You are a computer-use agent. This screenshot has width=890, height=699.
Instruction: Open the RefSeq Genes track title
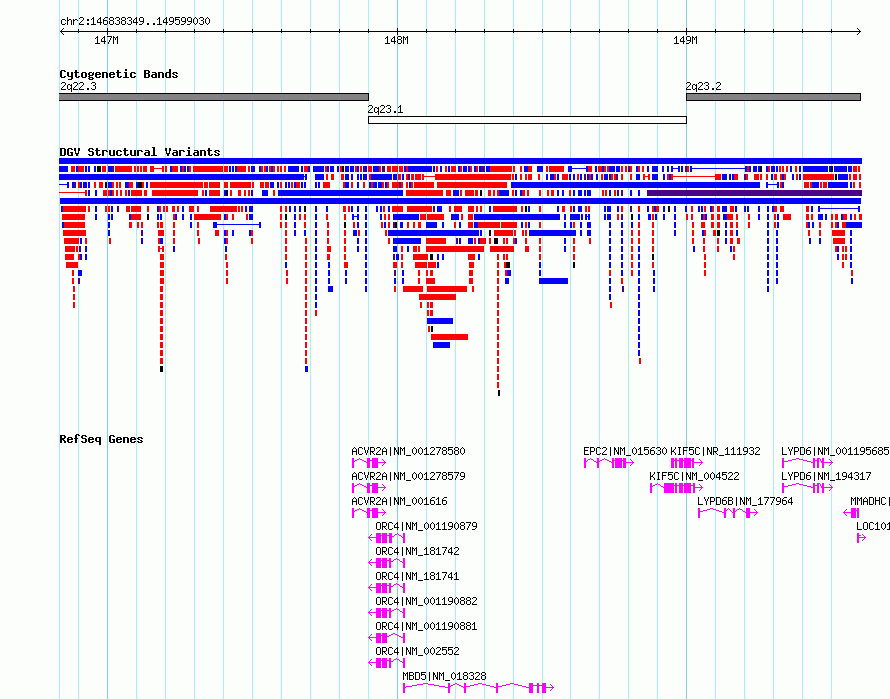pyautogui.click(x=101, y=439)
